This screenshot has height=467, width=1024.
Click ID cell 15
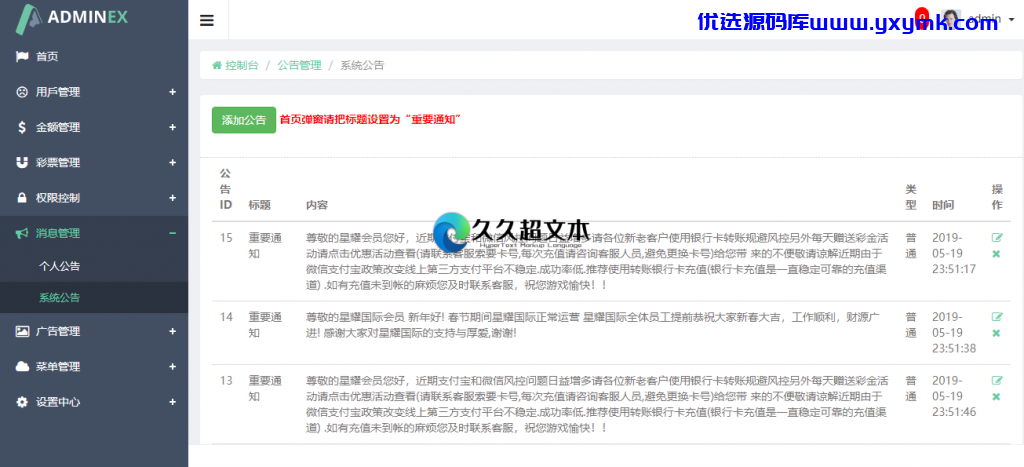click(226, 238)
